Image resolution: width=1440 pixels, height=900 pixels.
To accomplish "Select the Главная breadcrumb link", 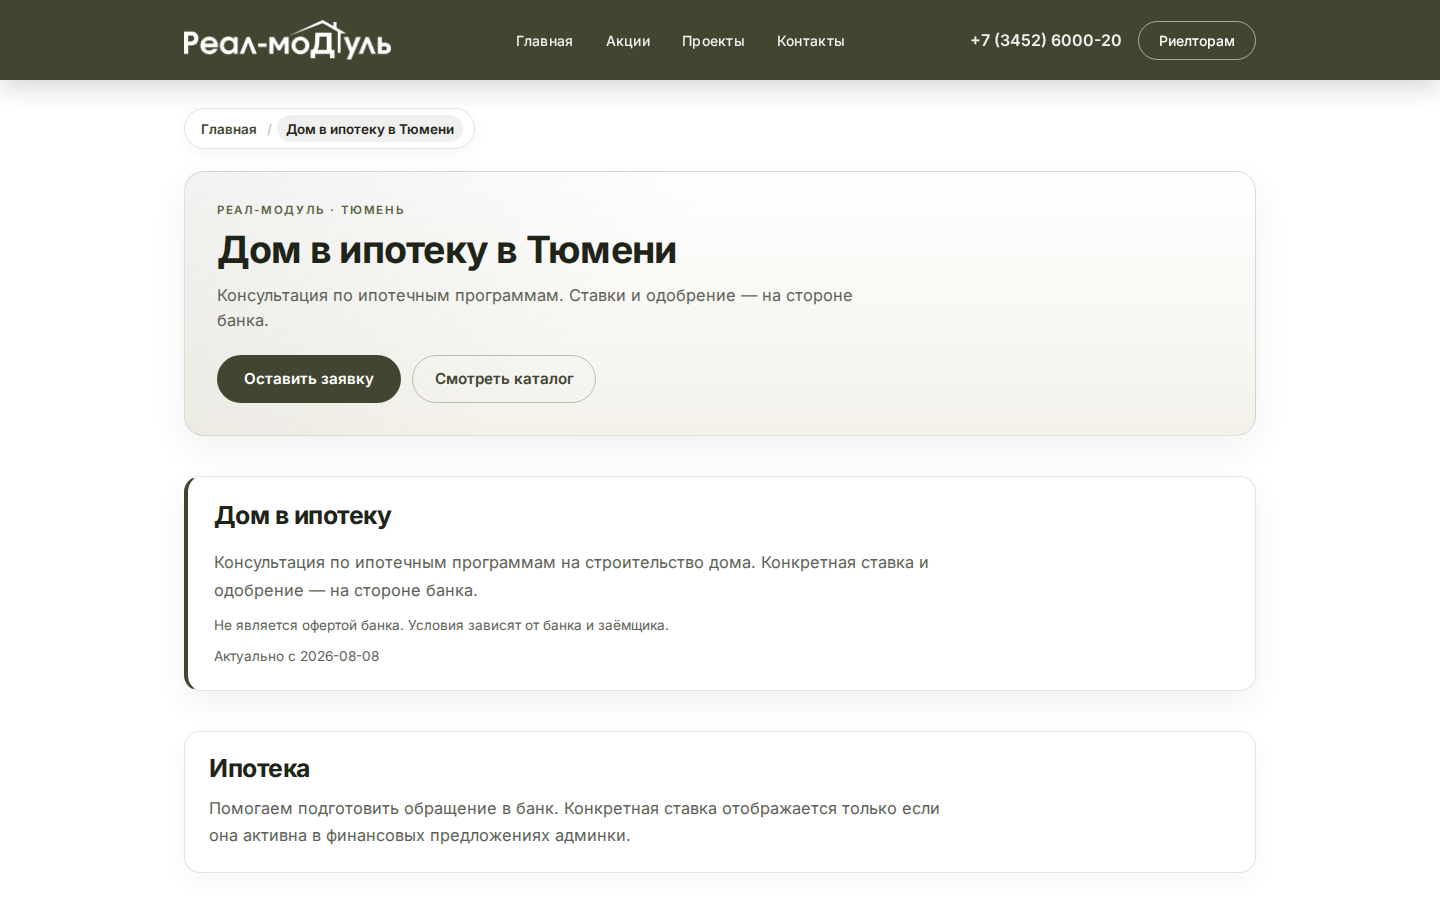I will click(229, 129).
